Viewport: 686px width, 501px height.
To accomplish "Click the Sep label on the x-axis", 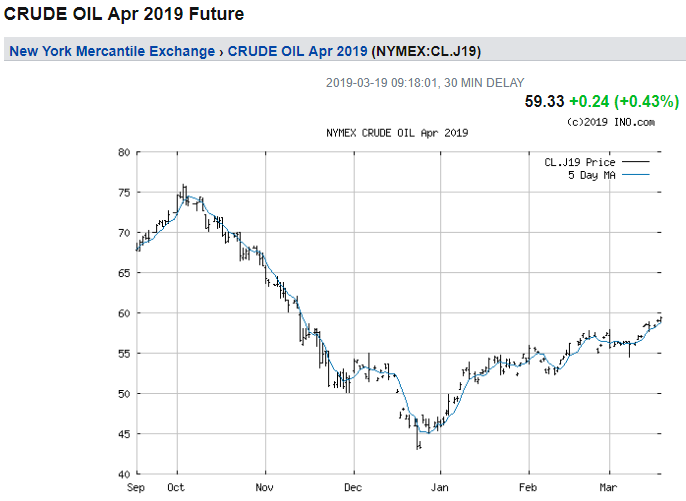I will pyautogui.click(x=137, y=489).
